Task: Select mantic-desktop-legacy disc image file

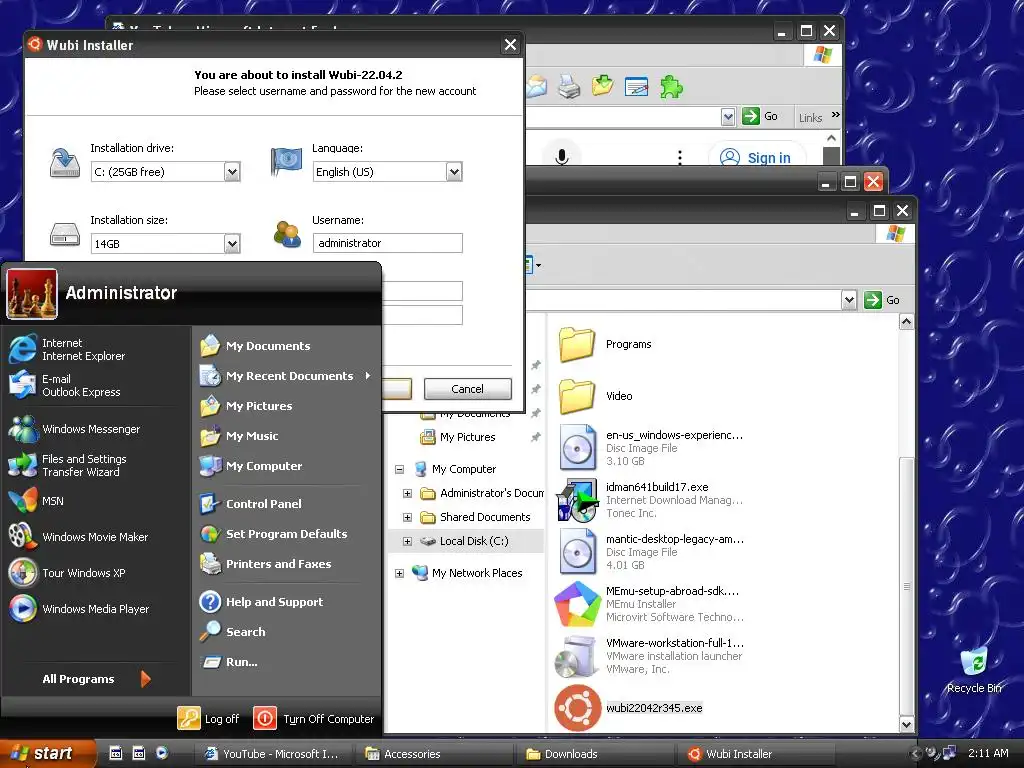Action: (652, 552)
